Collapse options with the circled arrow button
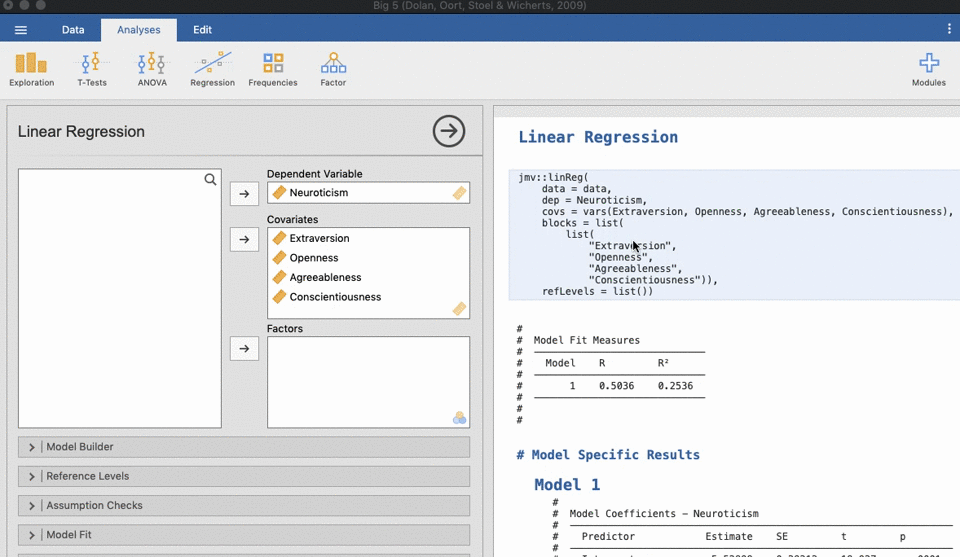The width and height of the screenshot is (960, 557). (449, 131)
